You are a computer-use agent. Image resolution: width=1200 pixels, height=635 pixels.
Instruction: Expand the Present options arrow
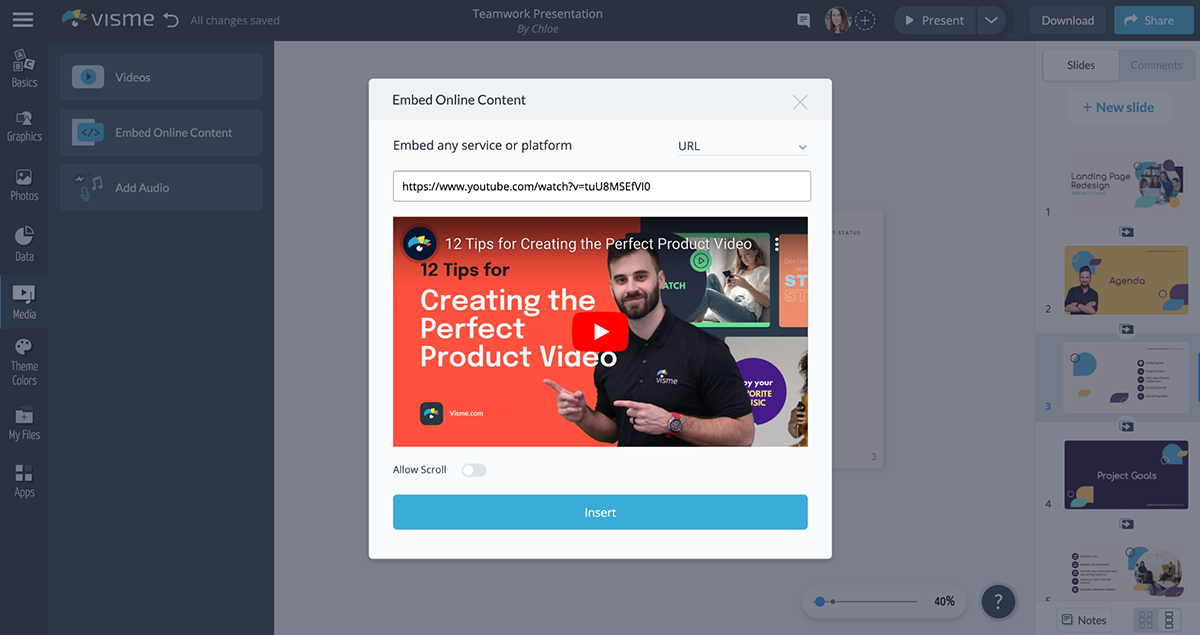coord(990,20)
